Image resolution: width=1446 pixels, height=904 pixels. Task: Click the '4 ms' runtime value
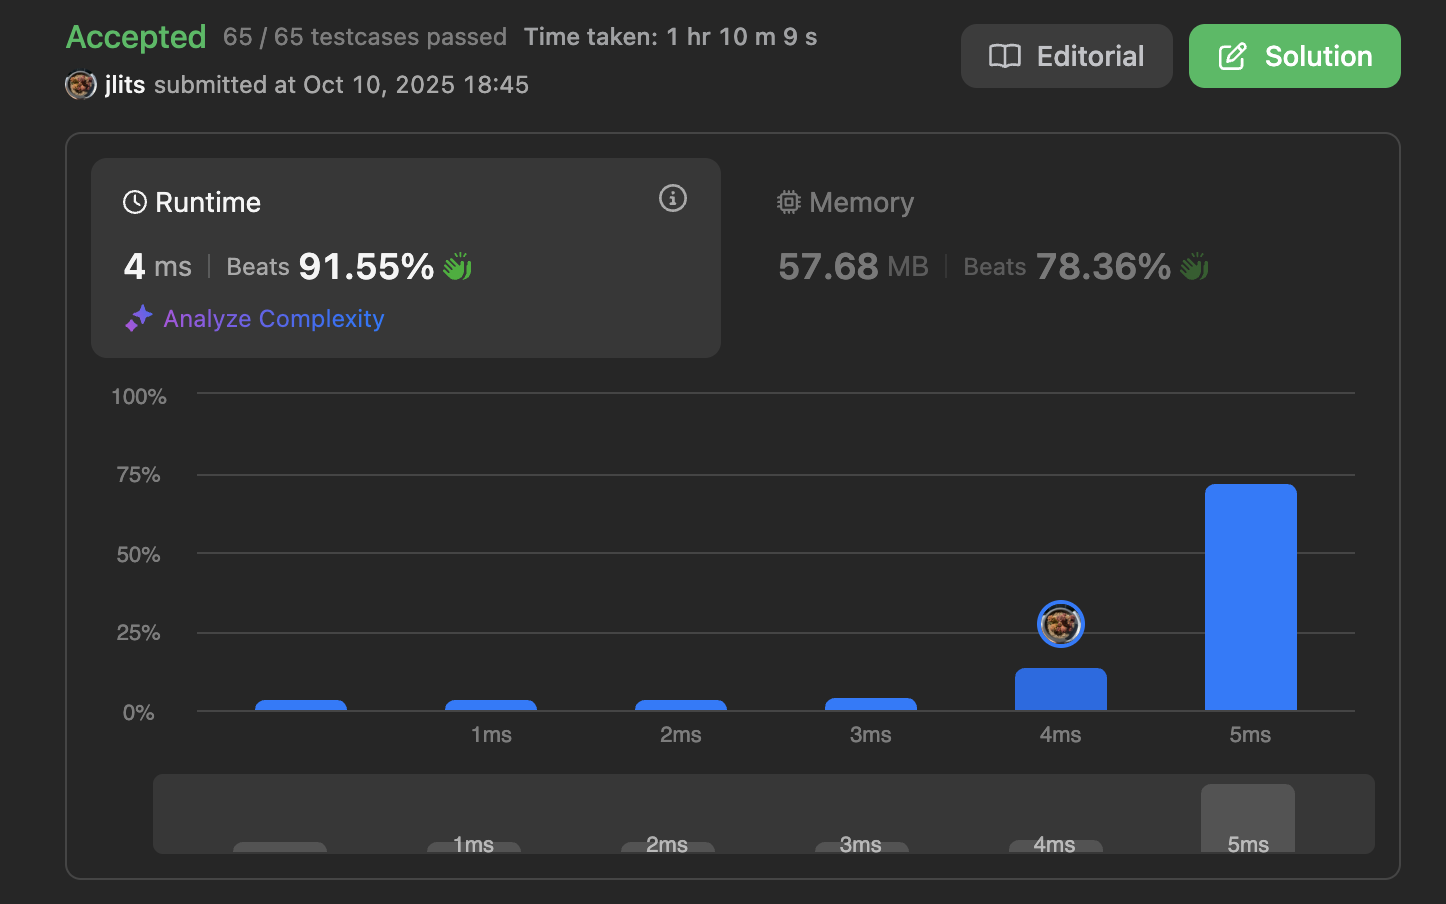coord(158,266)
